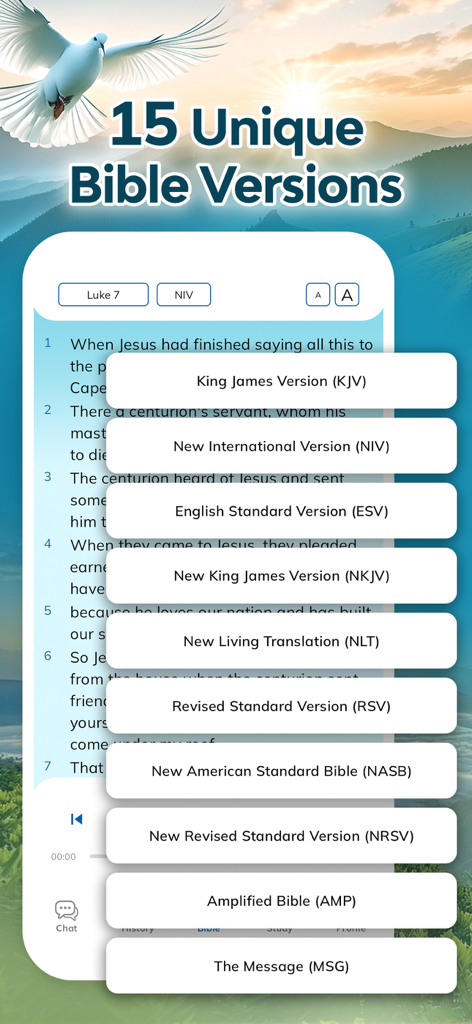Select New American Standard Bible (NASB)
This screenshot has height=1024, width=472.
click(281, 771)
